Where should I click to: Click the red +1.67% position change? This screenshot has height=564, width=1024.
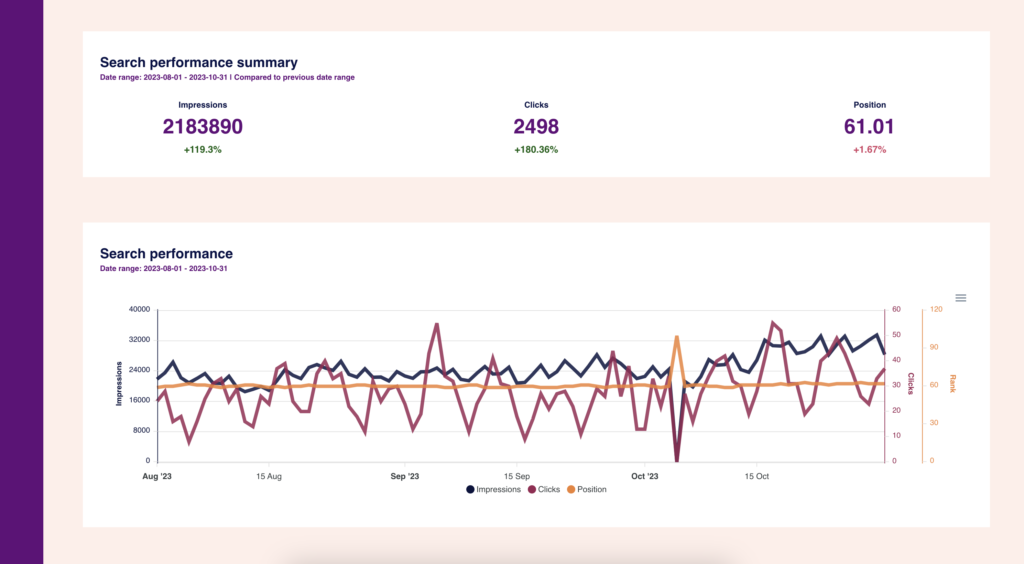pyautogui.click(x=869, y=150)
